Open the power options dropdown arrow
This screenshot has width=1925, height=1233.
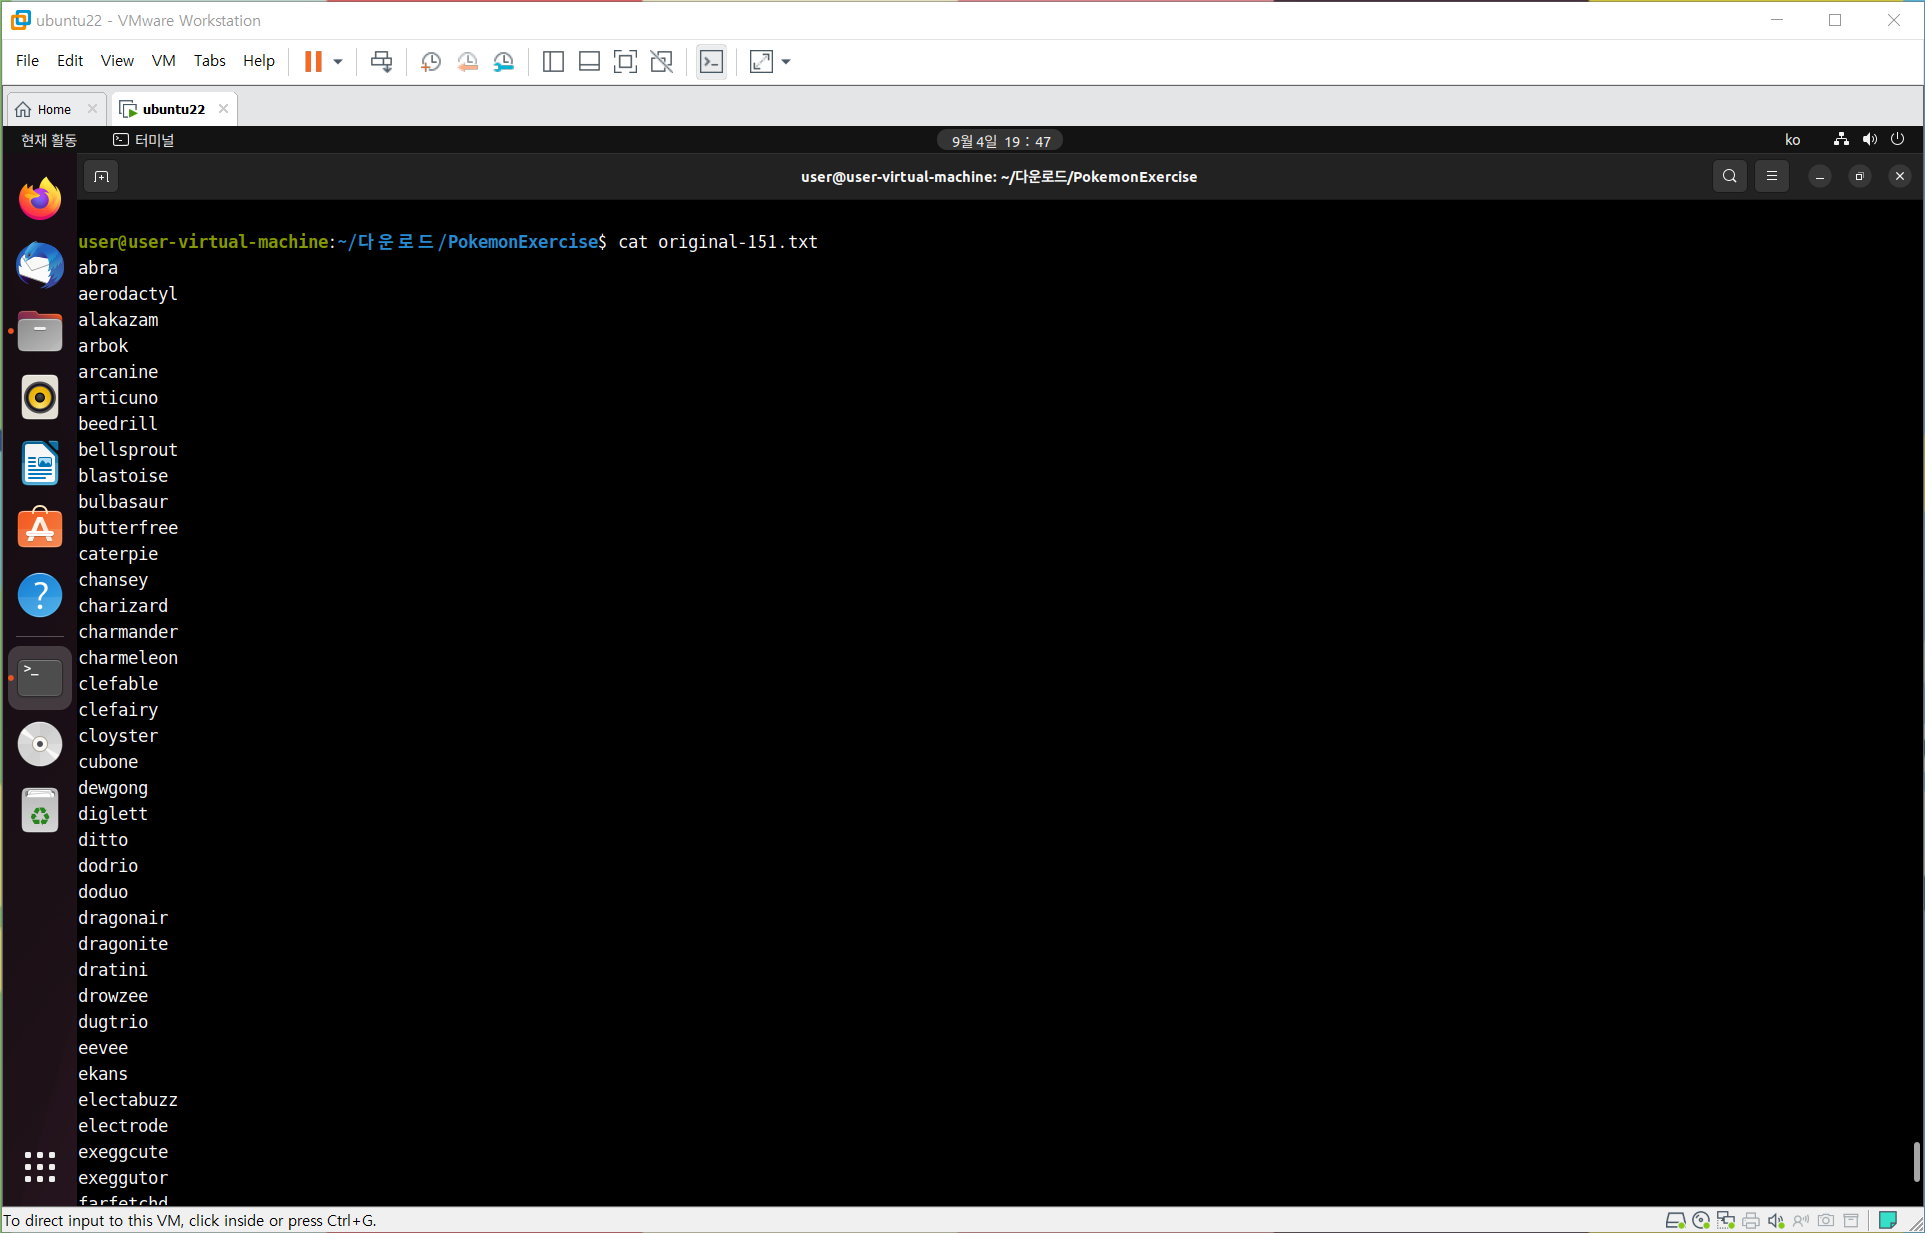(338, 62)
